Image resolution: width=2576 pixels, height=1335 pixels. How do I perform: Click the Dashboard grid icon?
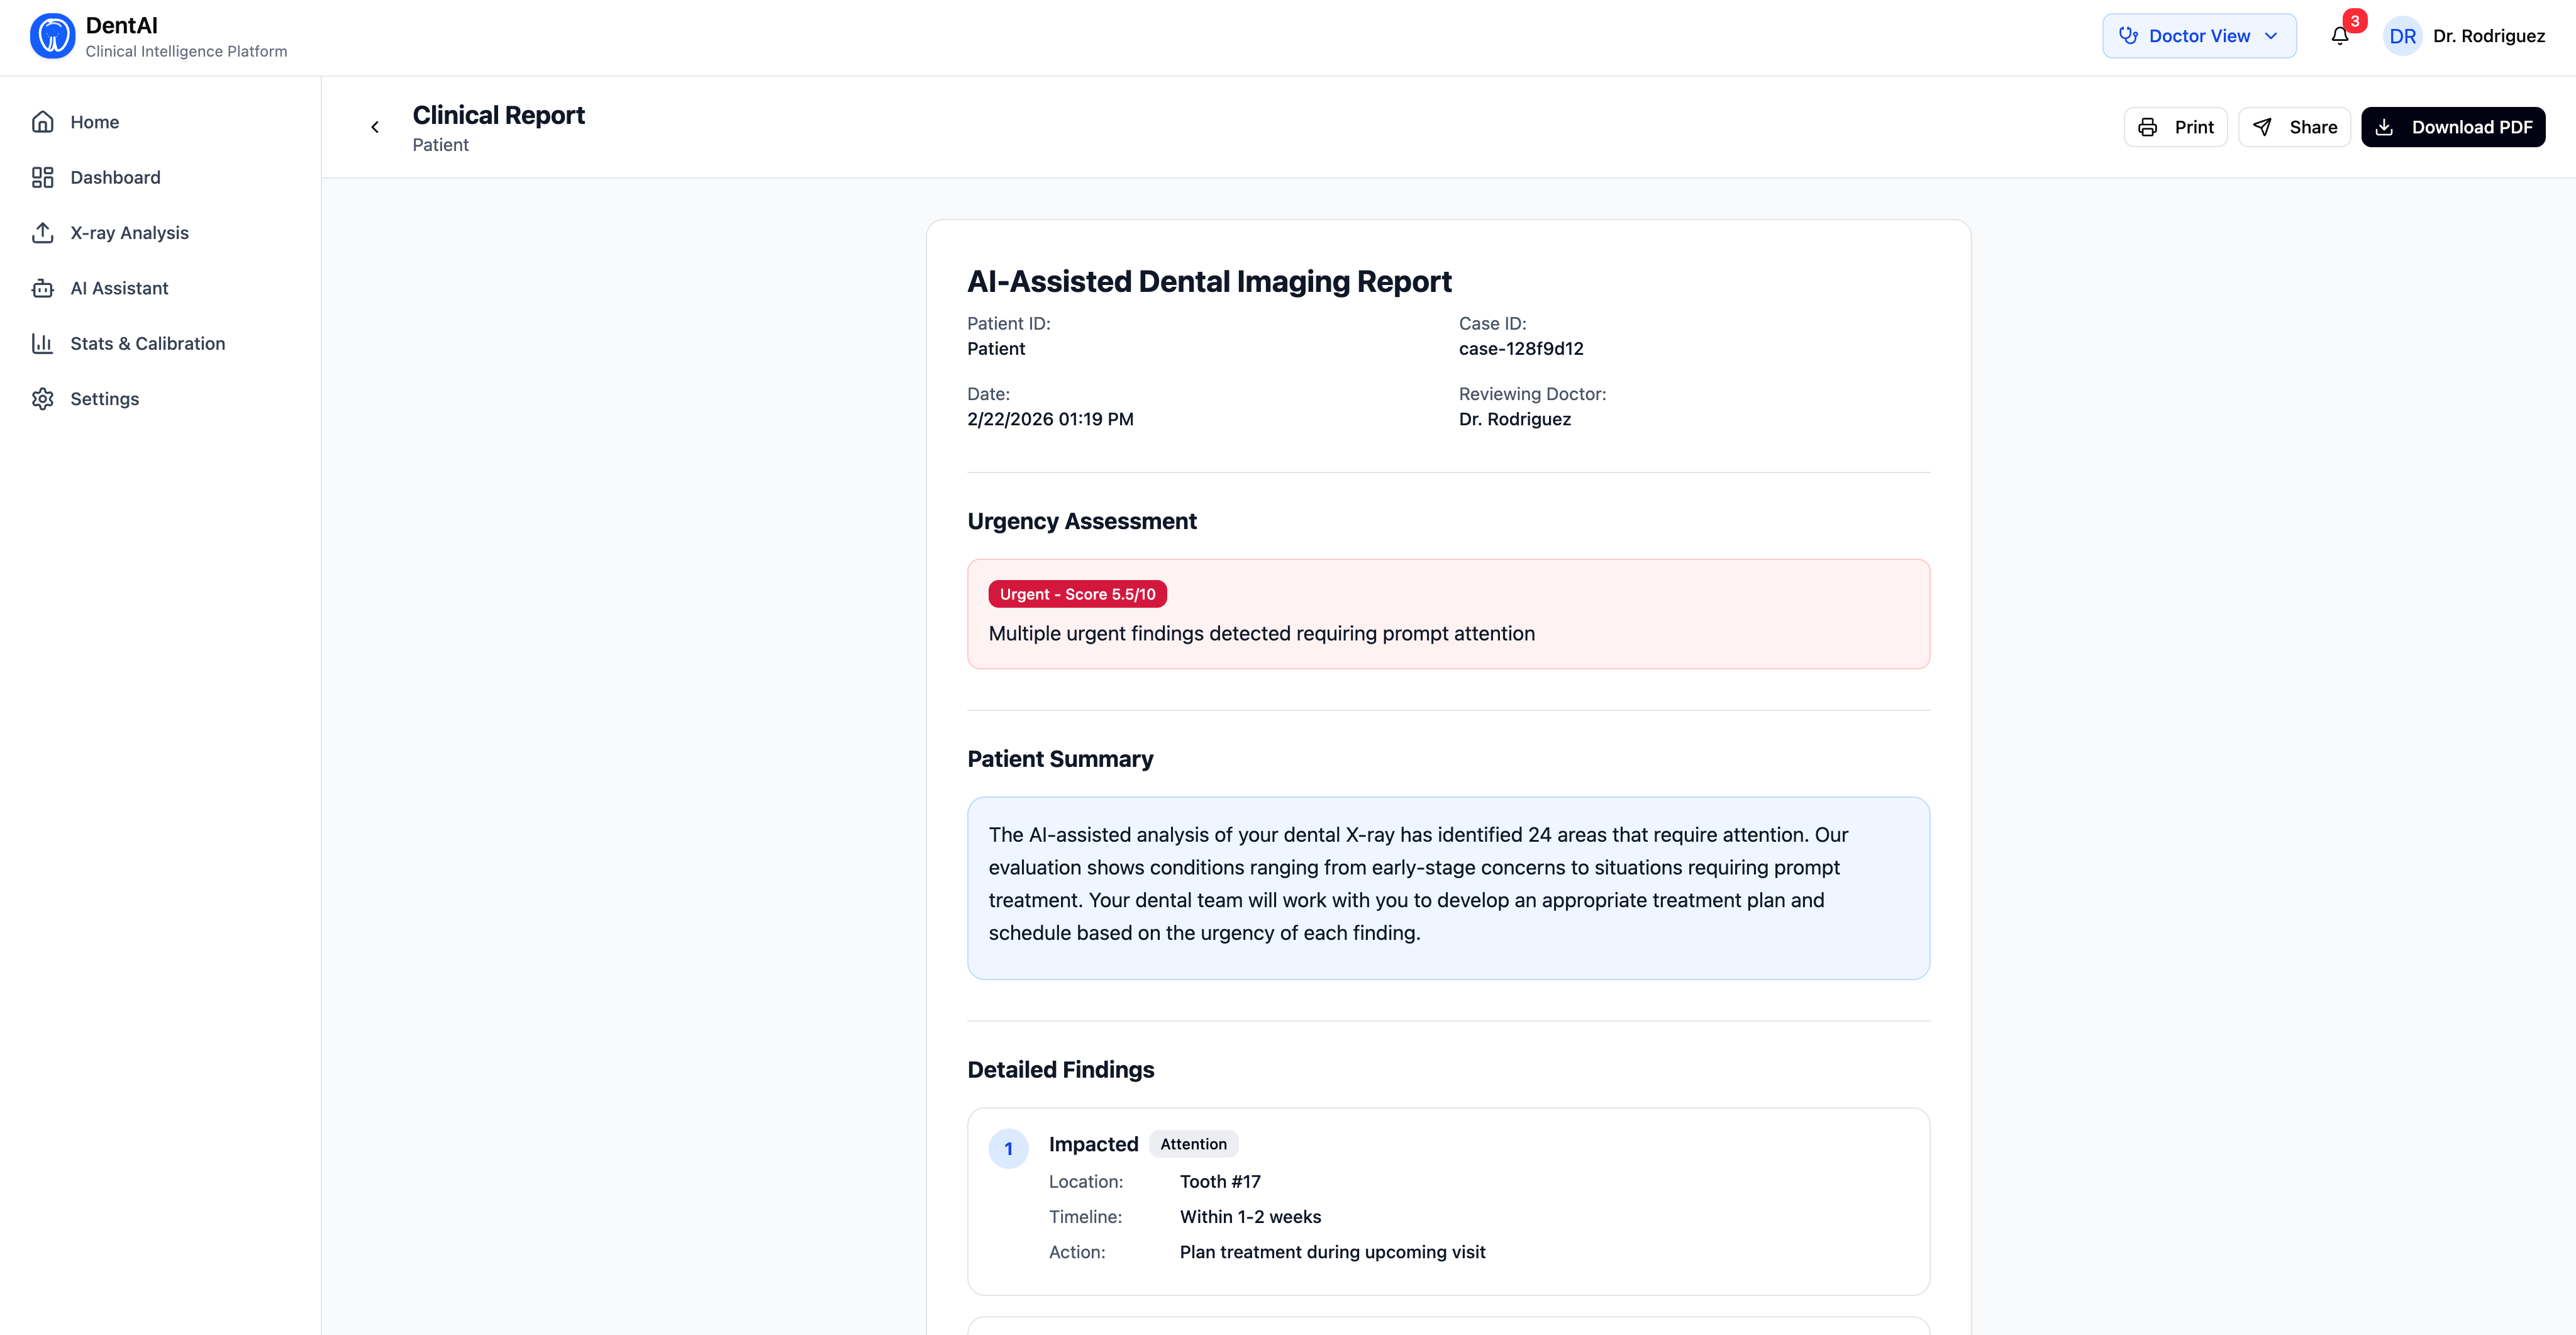pyautogui.click(x=42, y=177)
